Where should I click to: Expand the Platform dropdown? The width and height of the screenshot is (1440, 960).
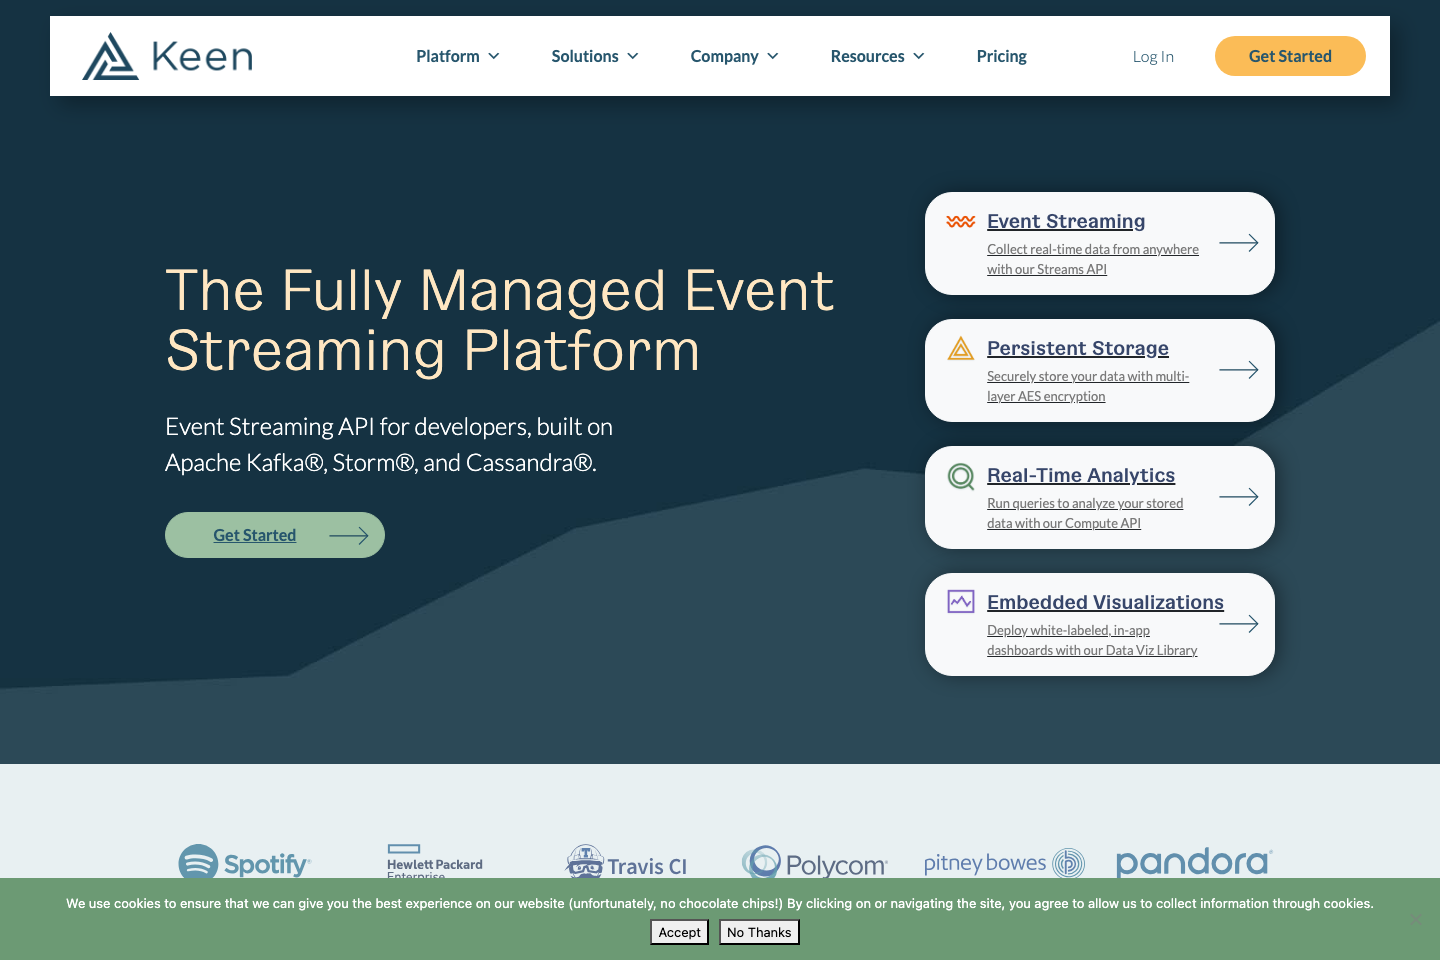[457, 56]
